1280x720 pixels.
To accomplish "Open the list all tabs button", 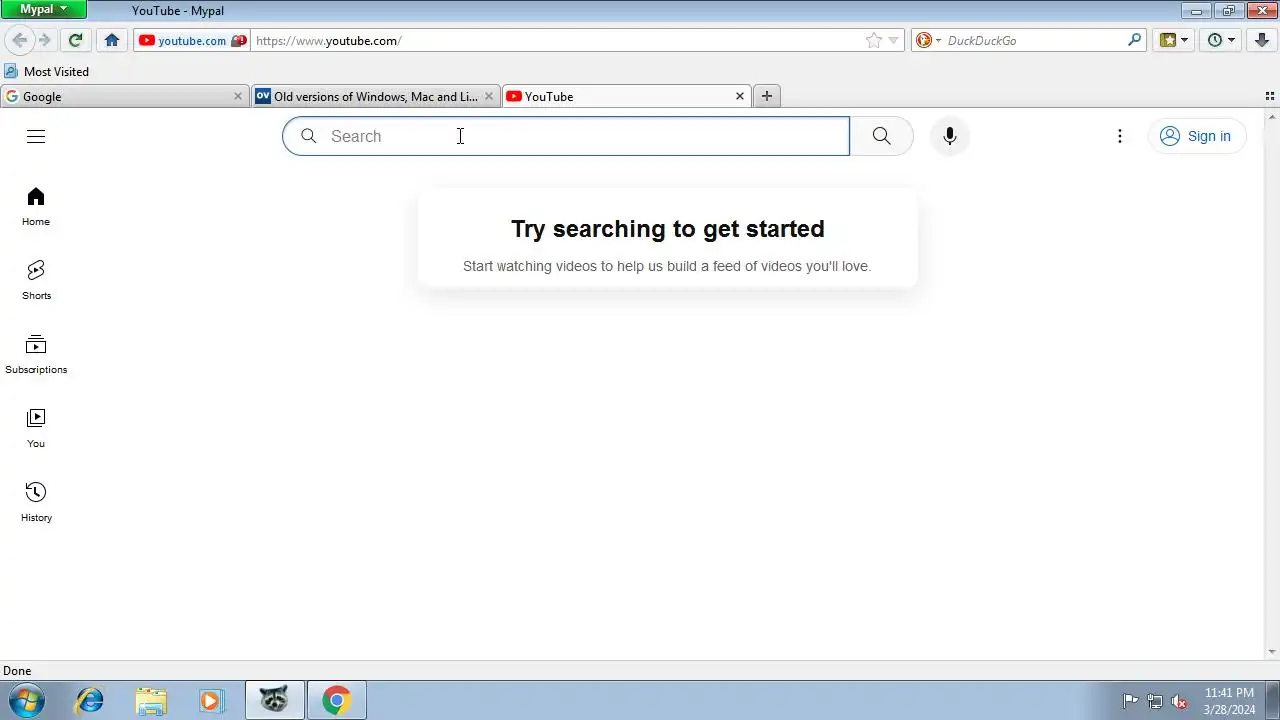I will 1270,96.
